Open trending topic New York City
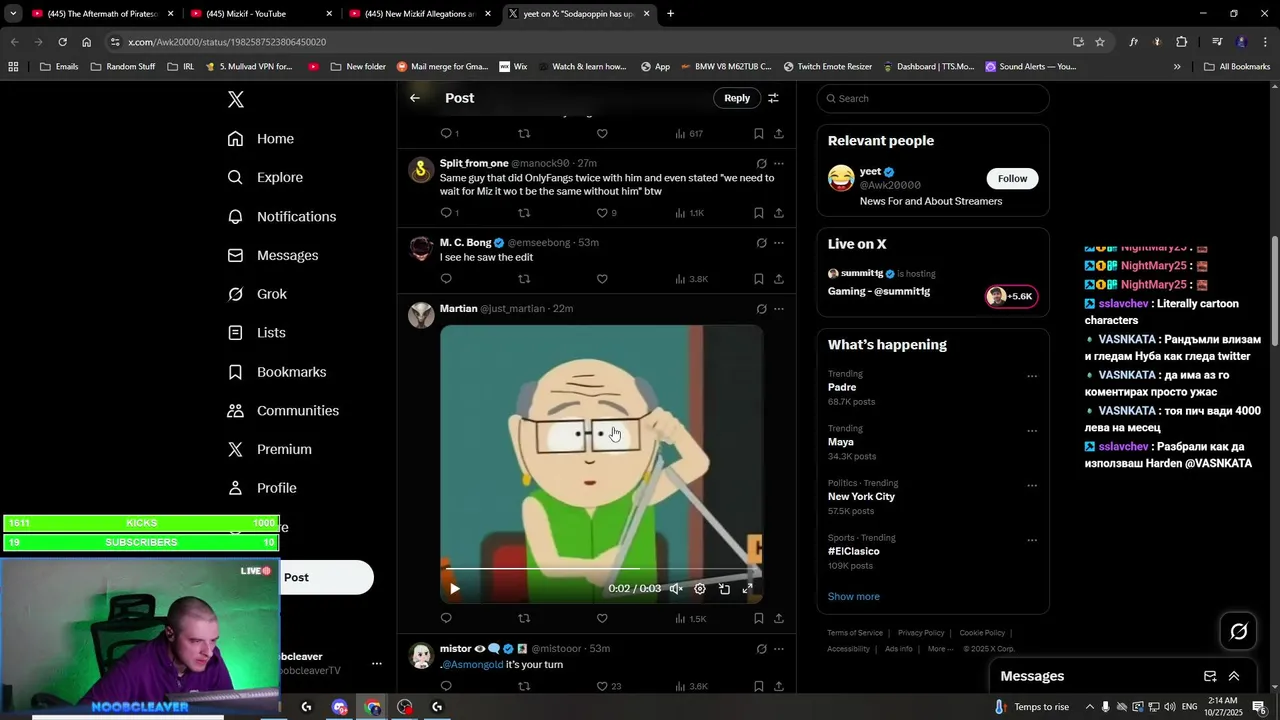 pos(861,497)
